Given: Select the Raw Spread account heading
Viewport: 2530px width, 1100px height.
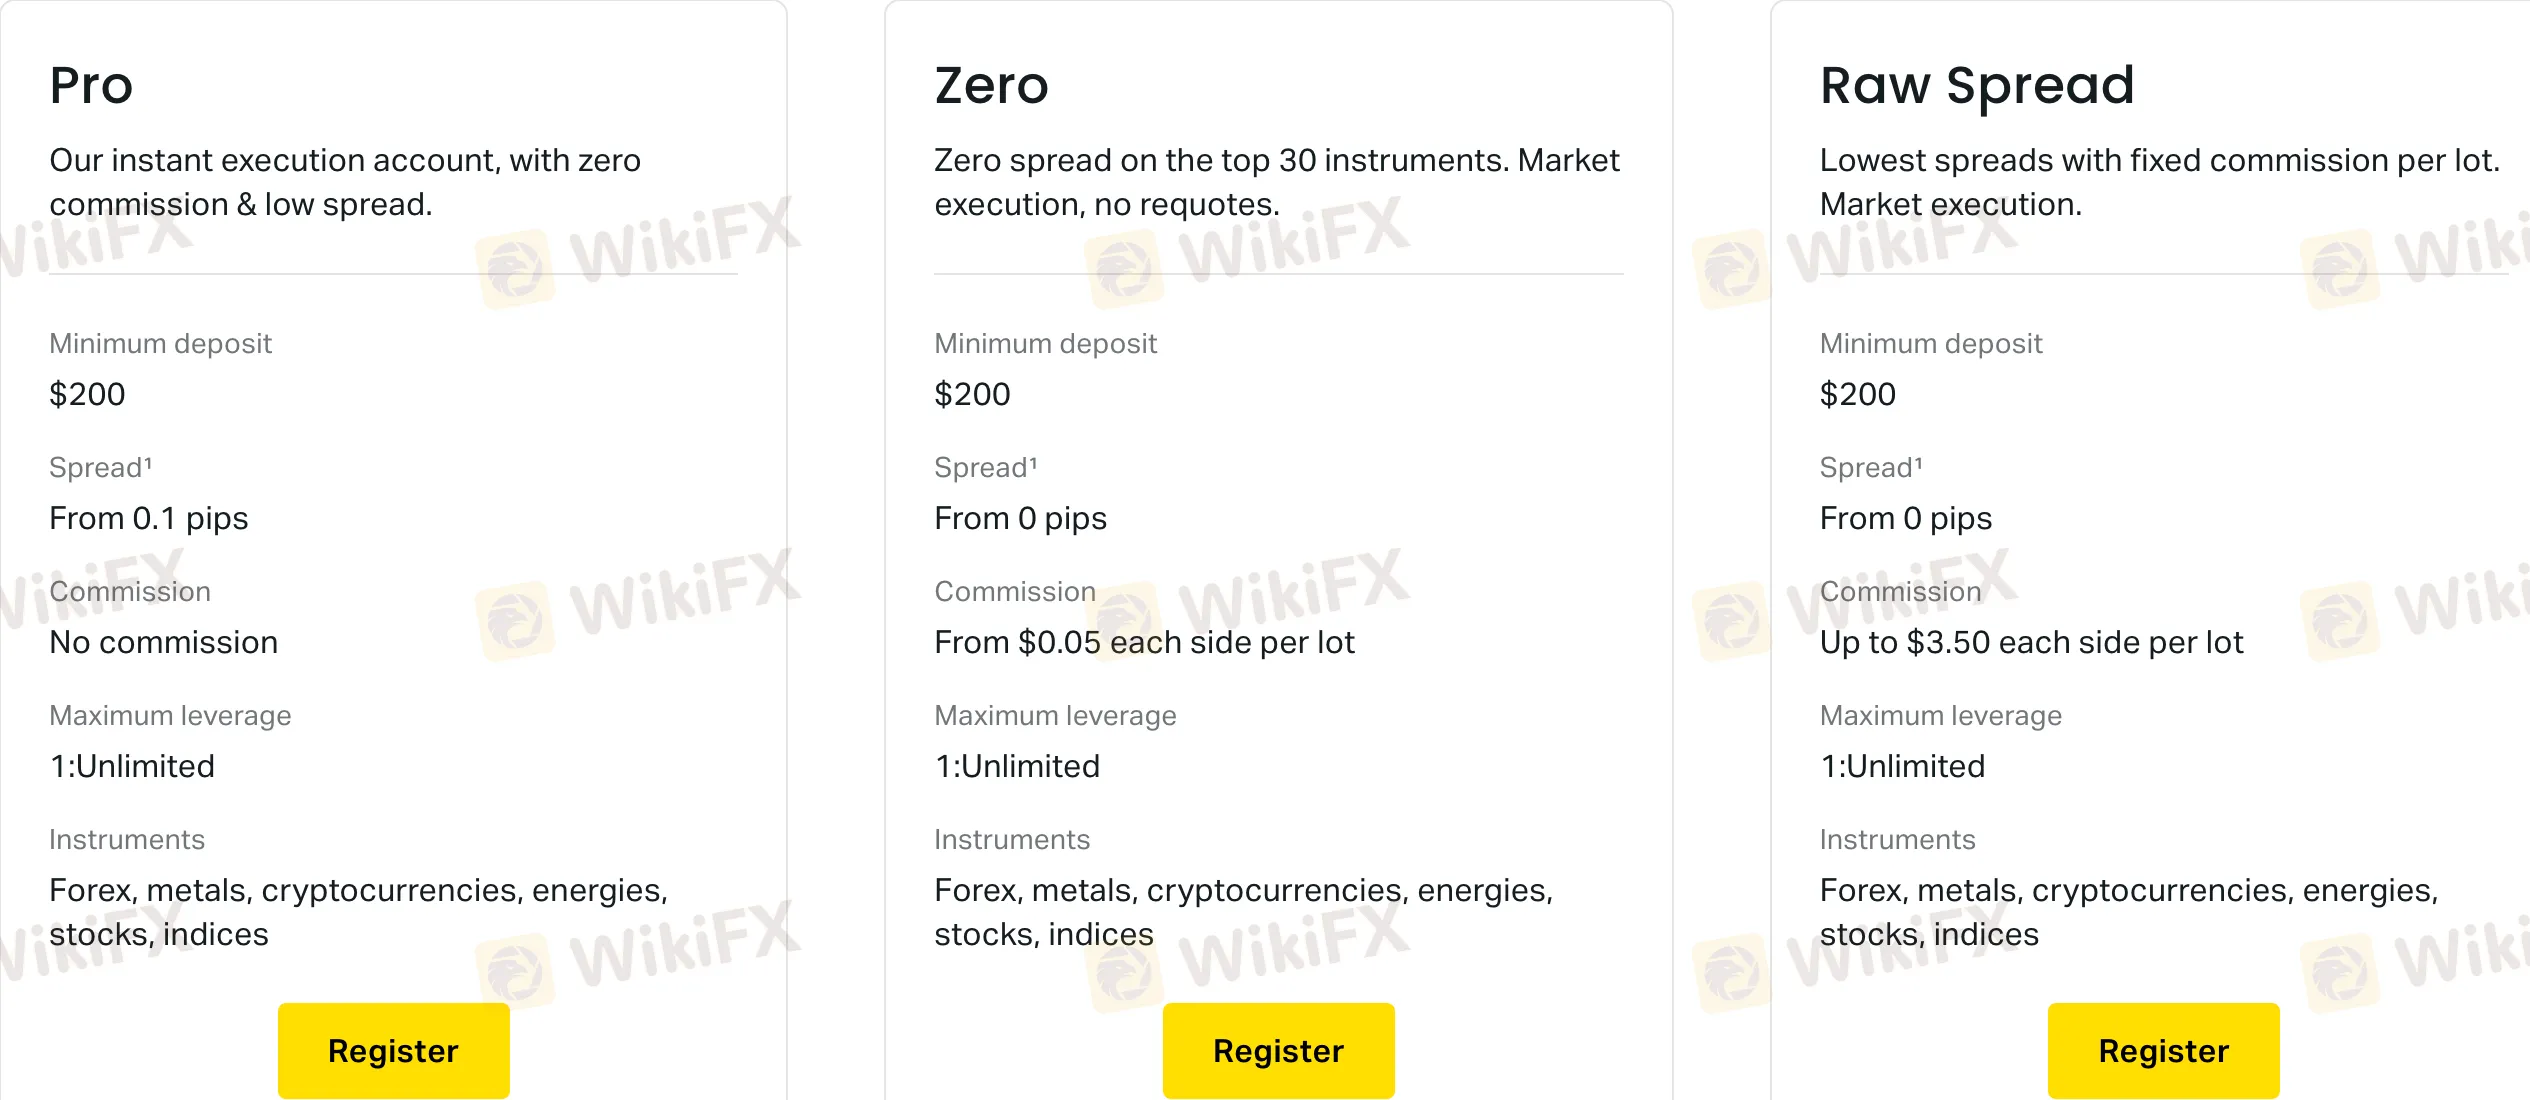Looking at the screenshot, I should tap(1977, 87).
